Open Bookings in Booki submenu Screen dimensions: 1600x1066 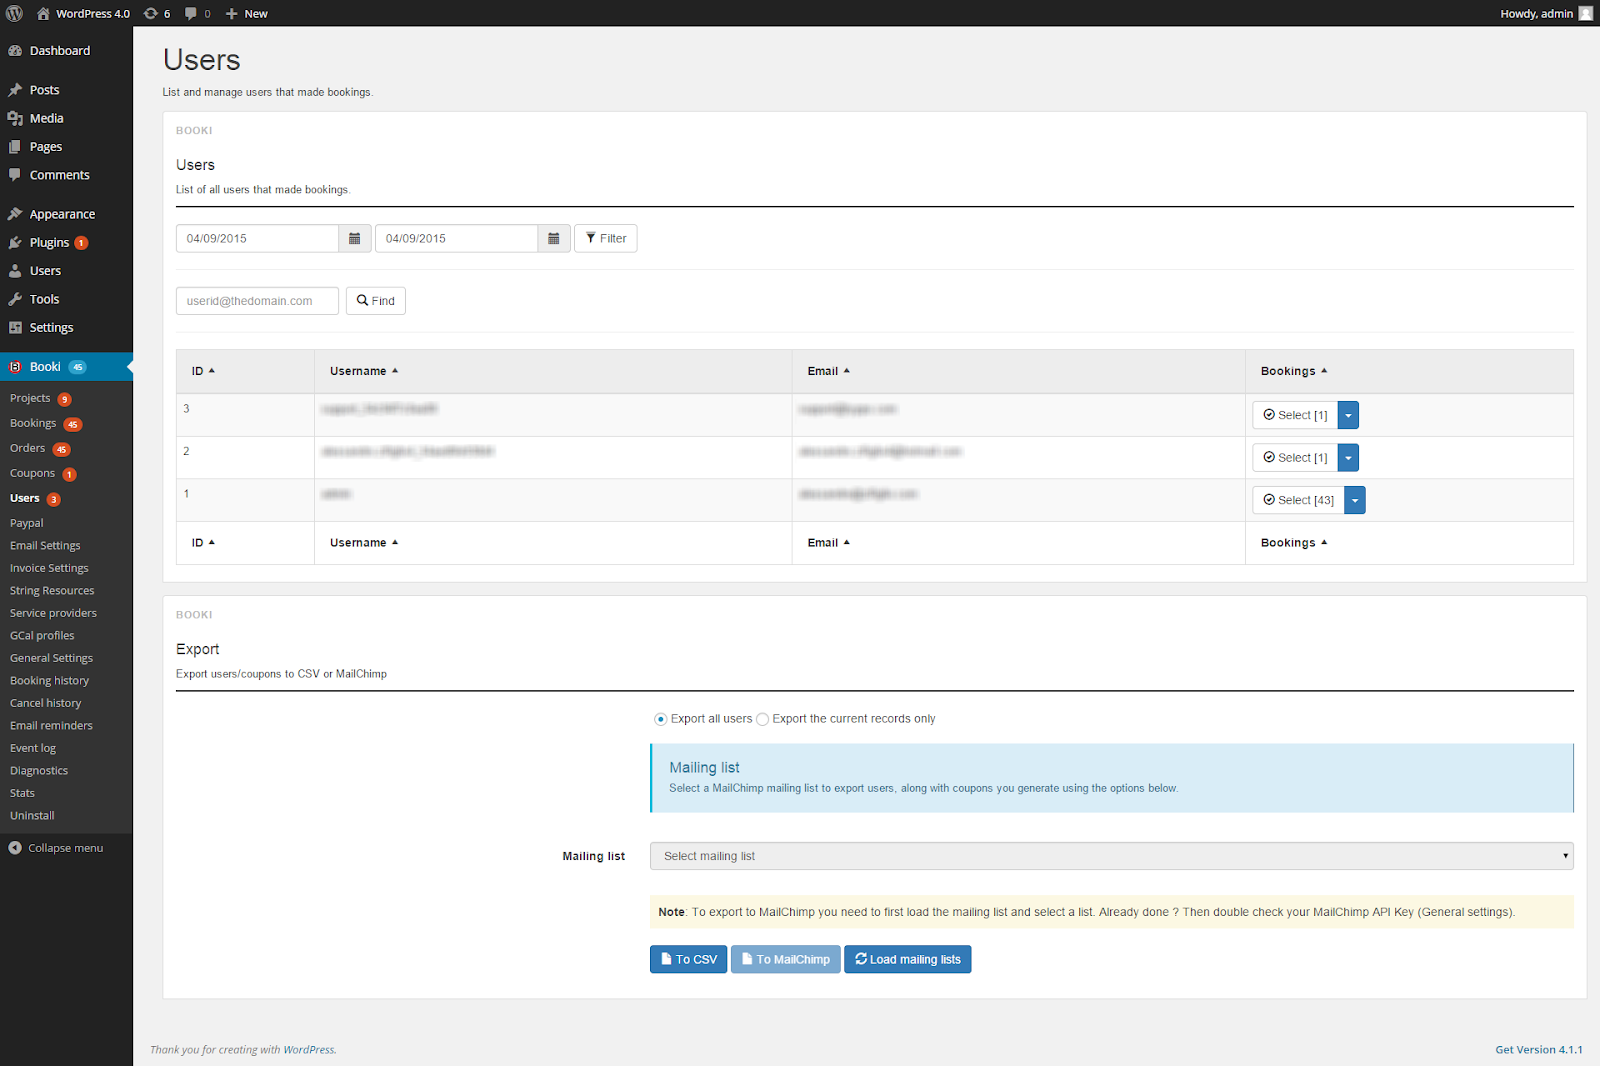pyautogui.click(x=33, y=423)
